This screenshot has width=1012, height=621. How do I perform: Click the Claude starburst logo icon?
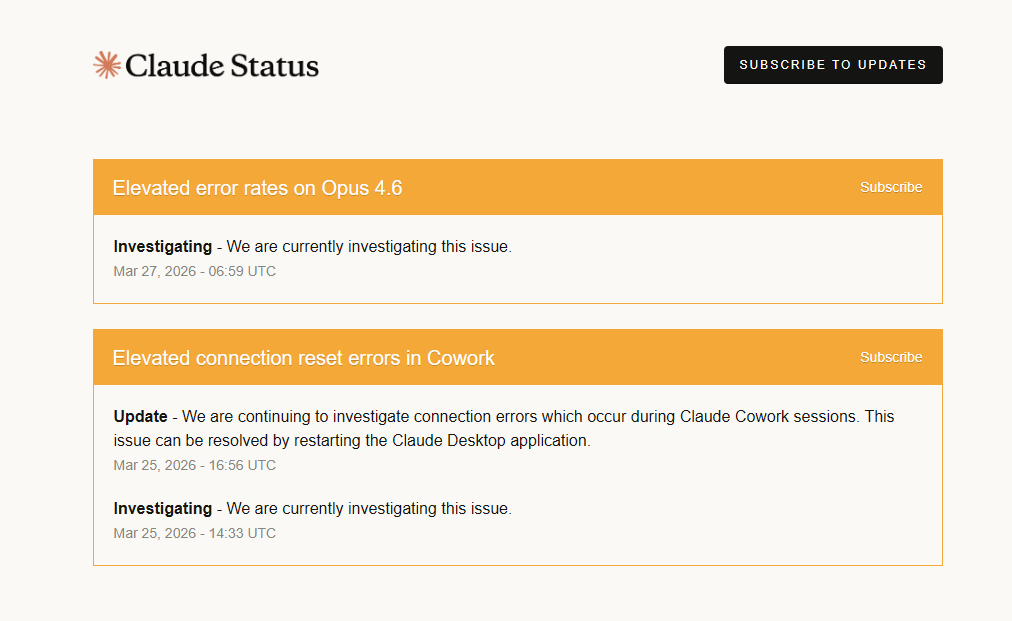[106, 65]
